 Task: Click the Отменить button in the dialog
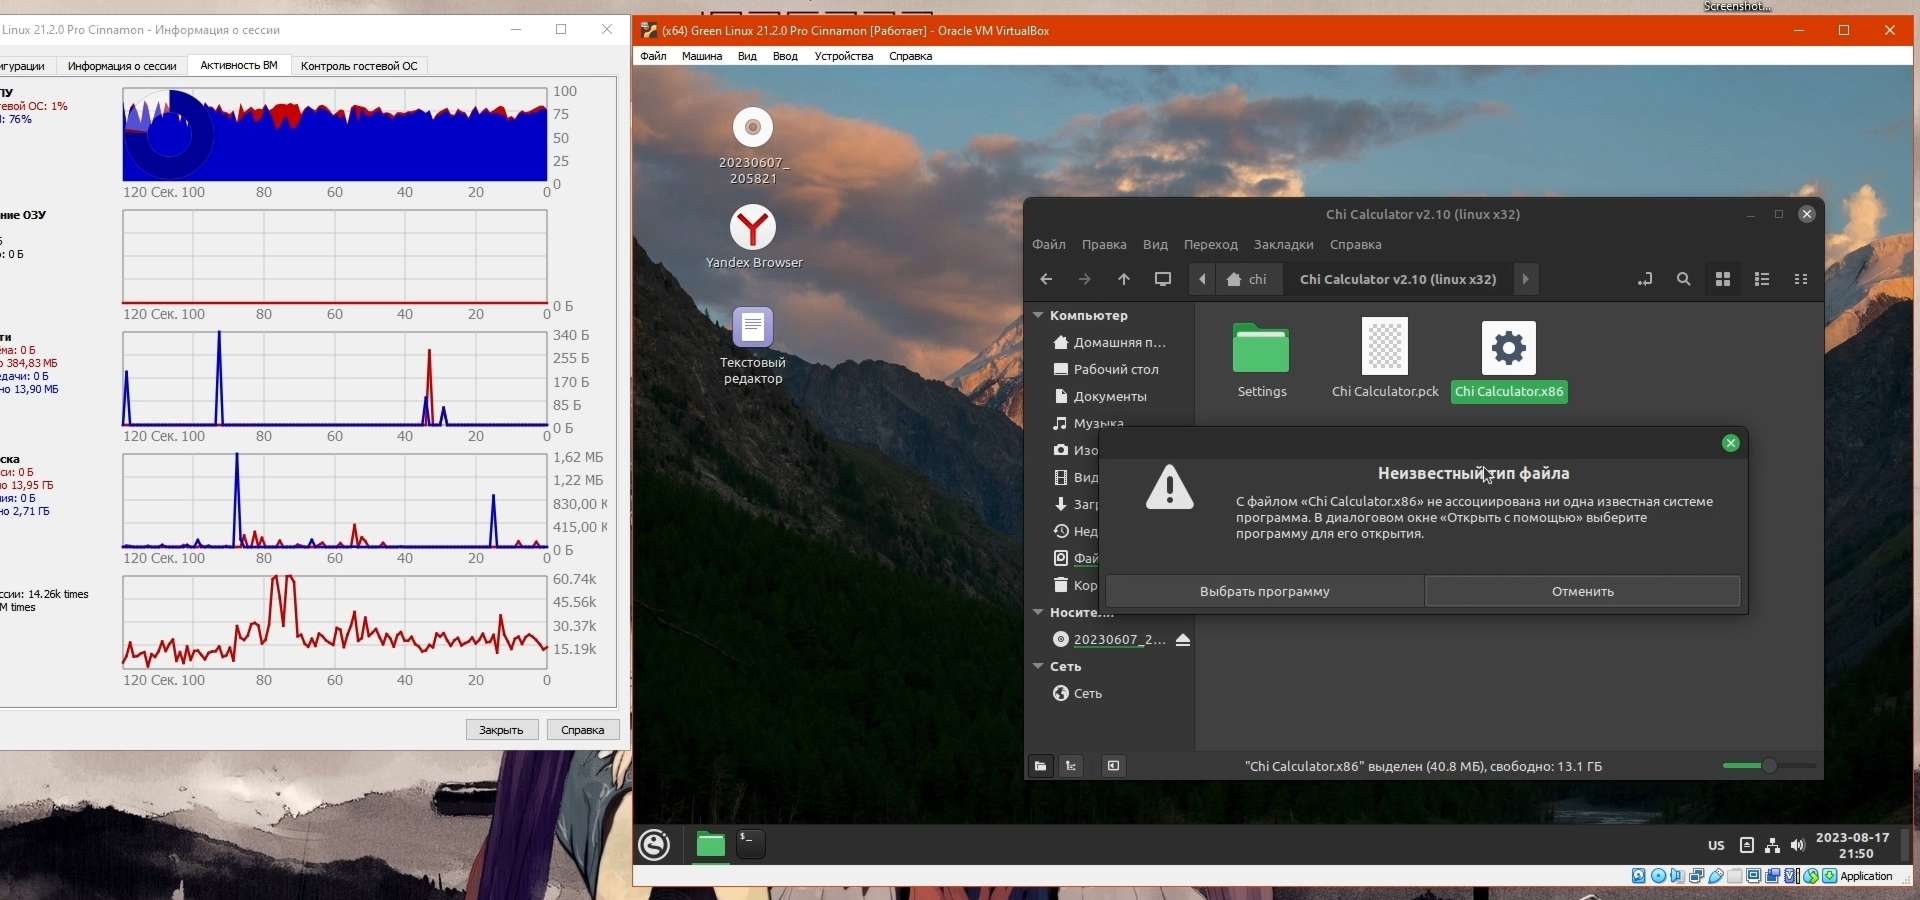point(1583,591)
